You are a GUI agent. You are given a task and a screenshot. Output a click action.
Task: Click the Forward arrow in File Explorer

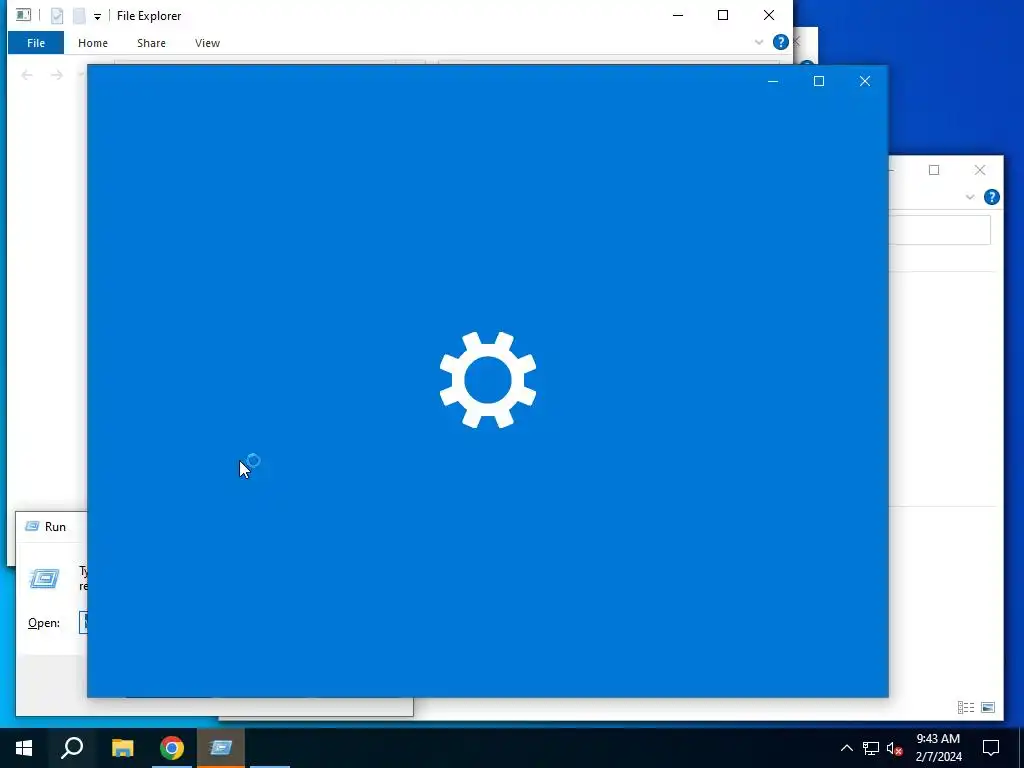[57, 75]
